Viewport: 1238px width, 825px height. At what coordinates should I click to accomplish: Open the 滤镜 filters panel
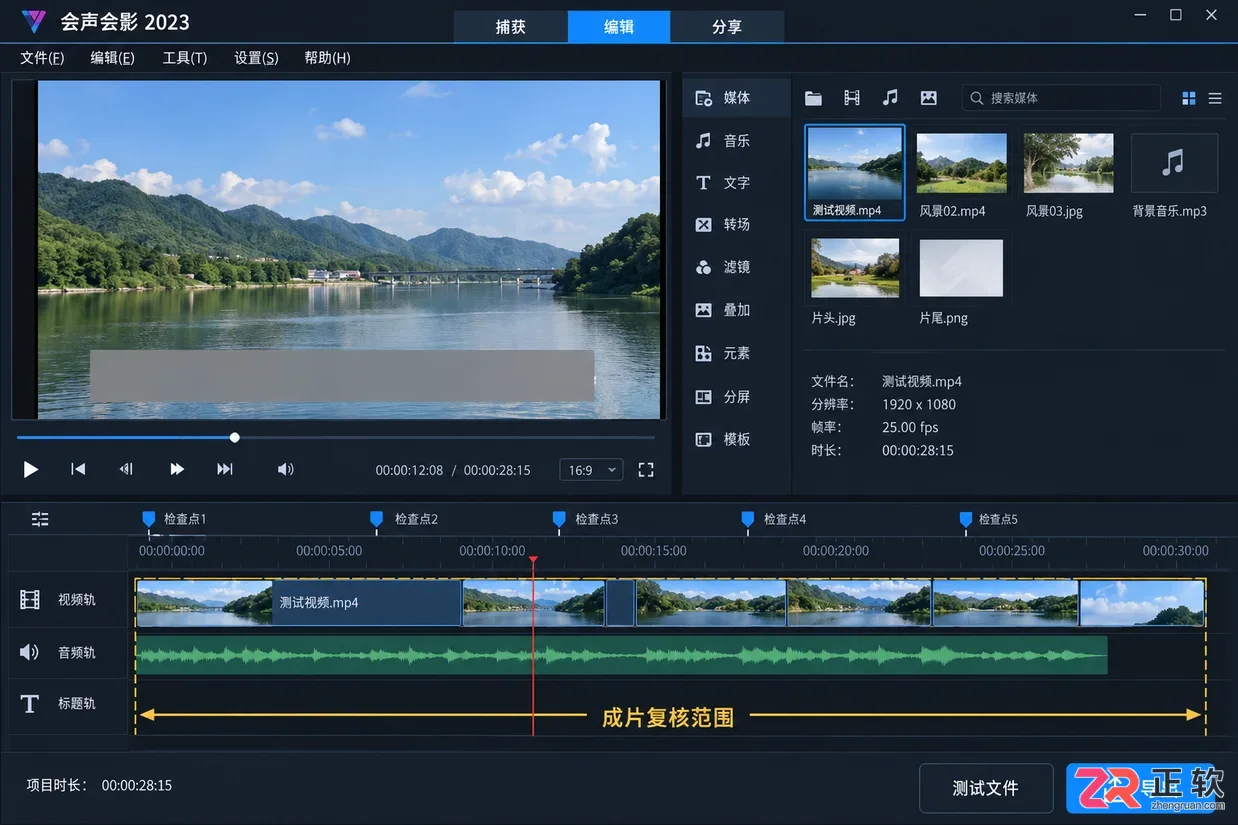coord(737,268)
